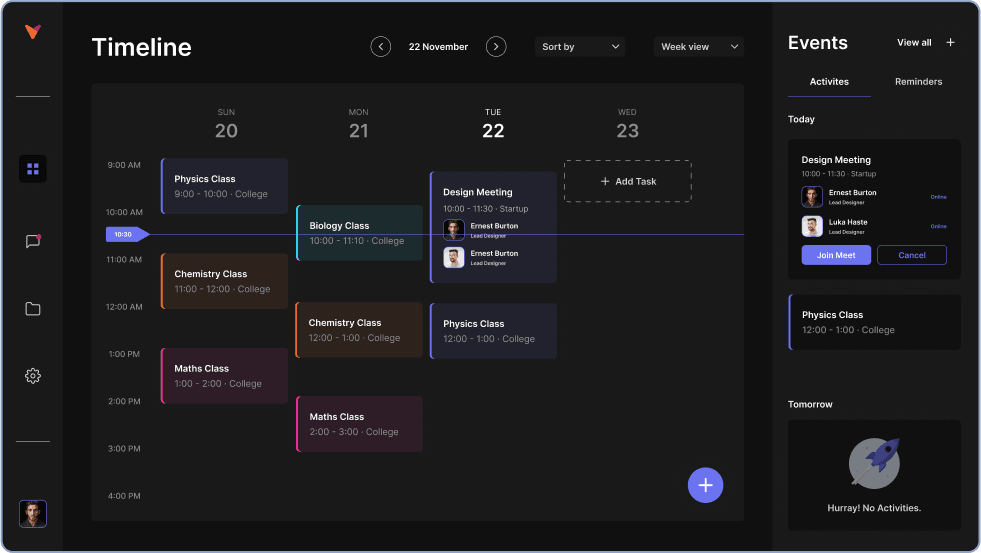Click the rocket illustration under Tomorrow

[874, 462]
